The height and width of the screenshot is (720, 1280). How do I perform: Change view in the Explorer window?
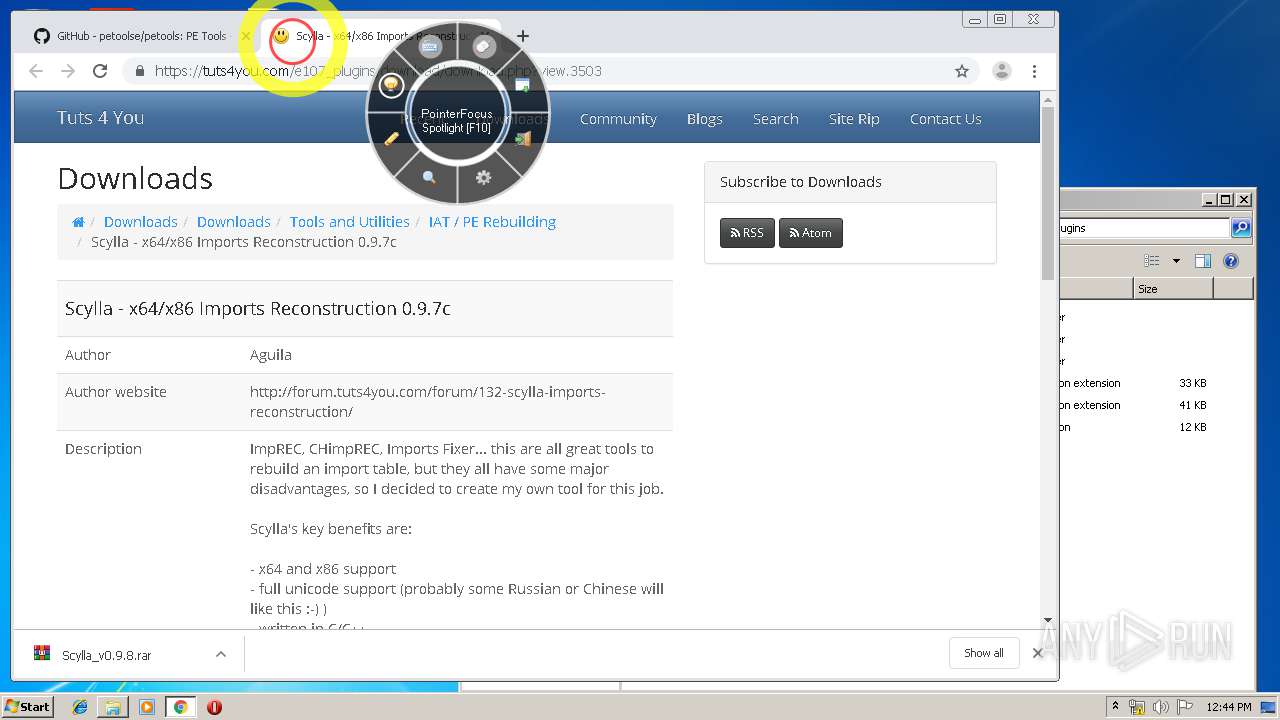pyautogui.click(x=1152, y=261)
